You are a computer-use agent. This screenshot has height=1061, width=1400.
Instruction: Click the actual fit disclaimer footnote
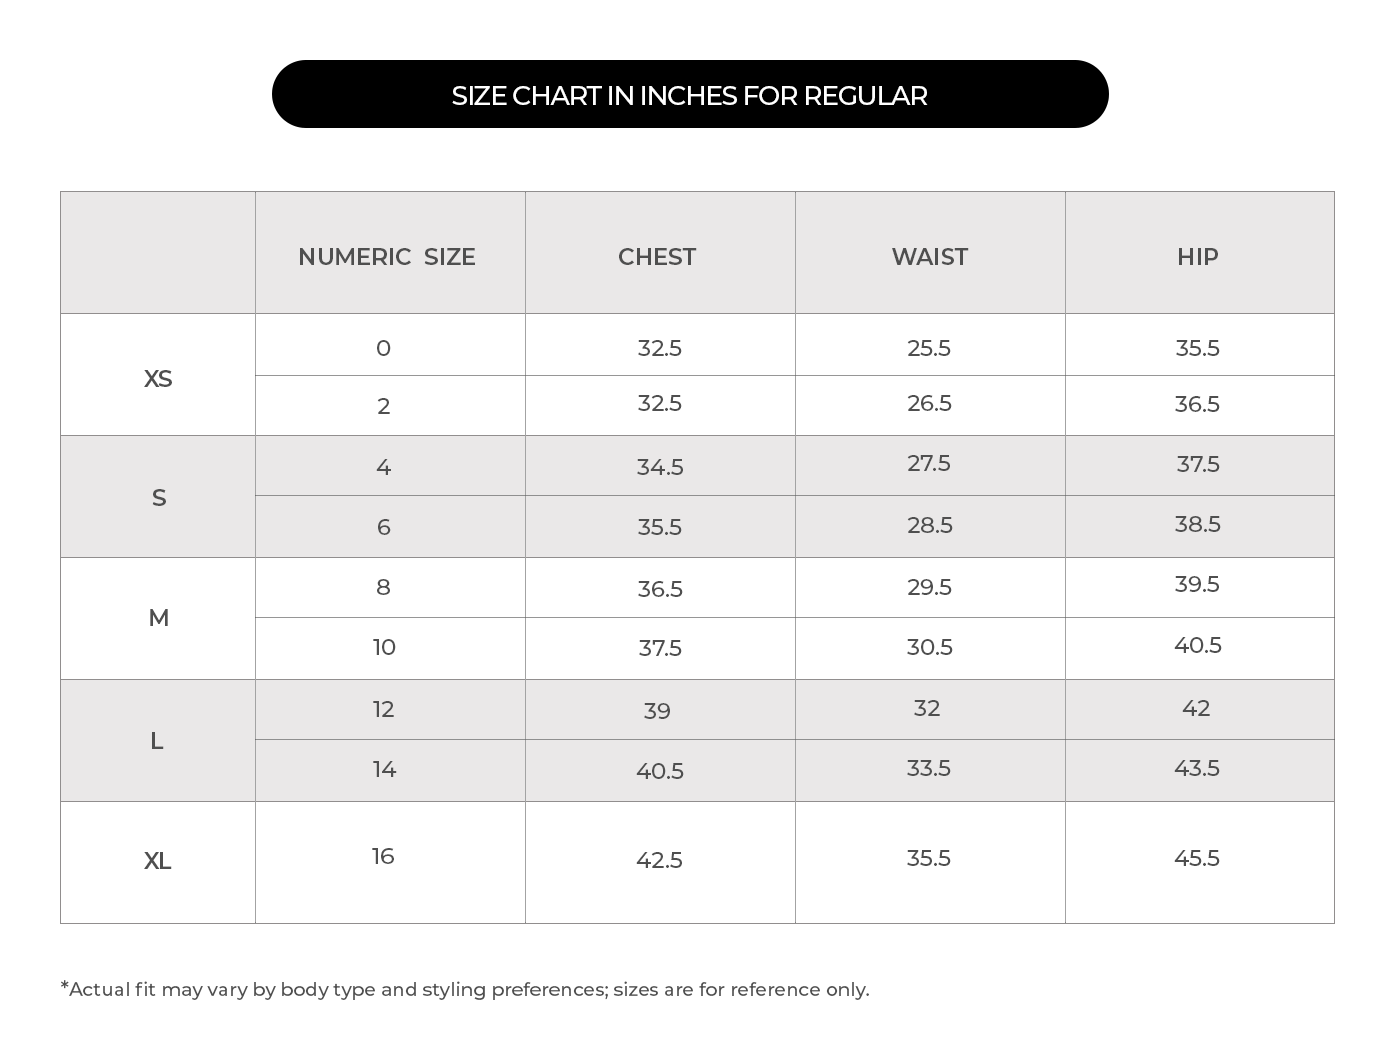pos(465,989)
